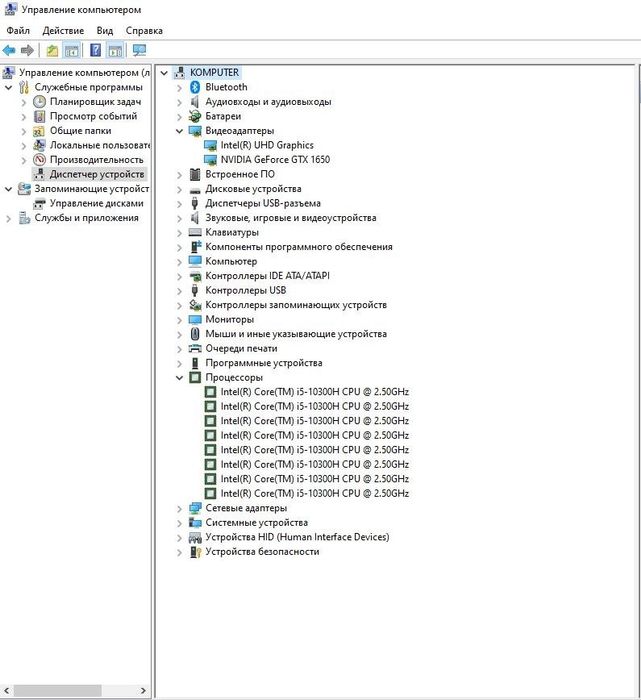Click the Процессоры chip icon

point(195,377)
